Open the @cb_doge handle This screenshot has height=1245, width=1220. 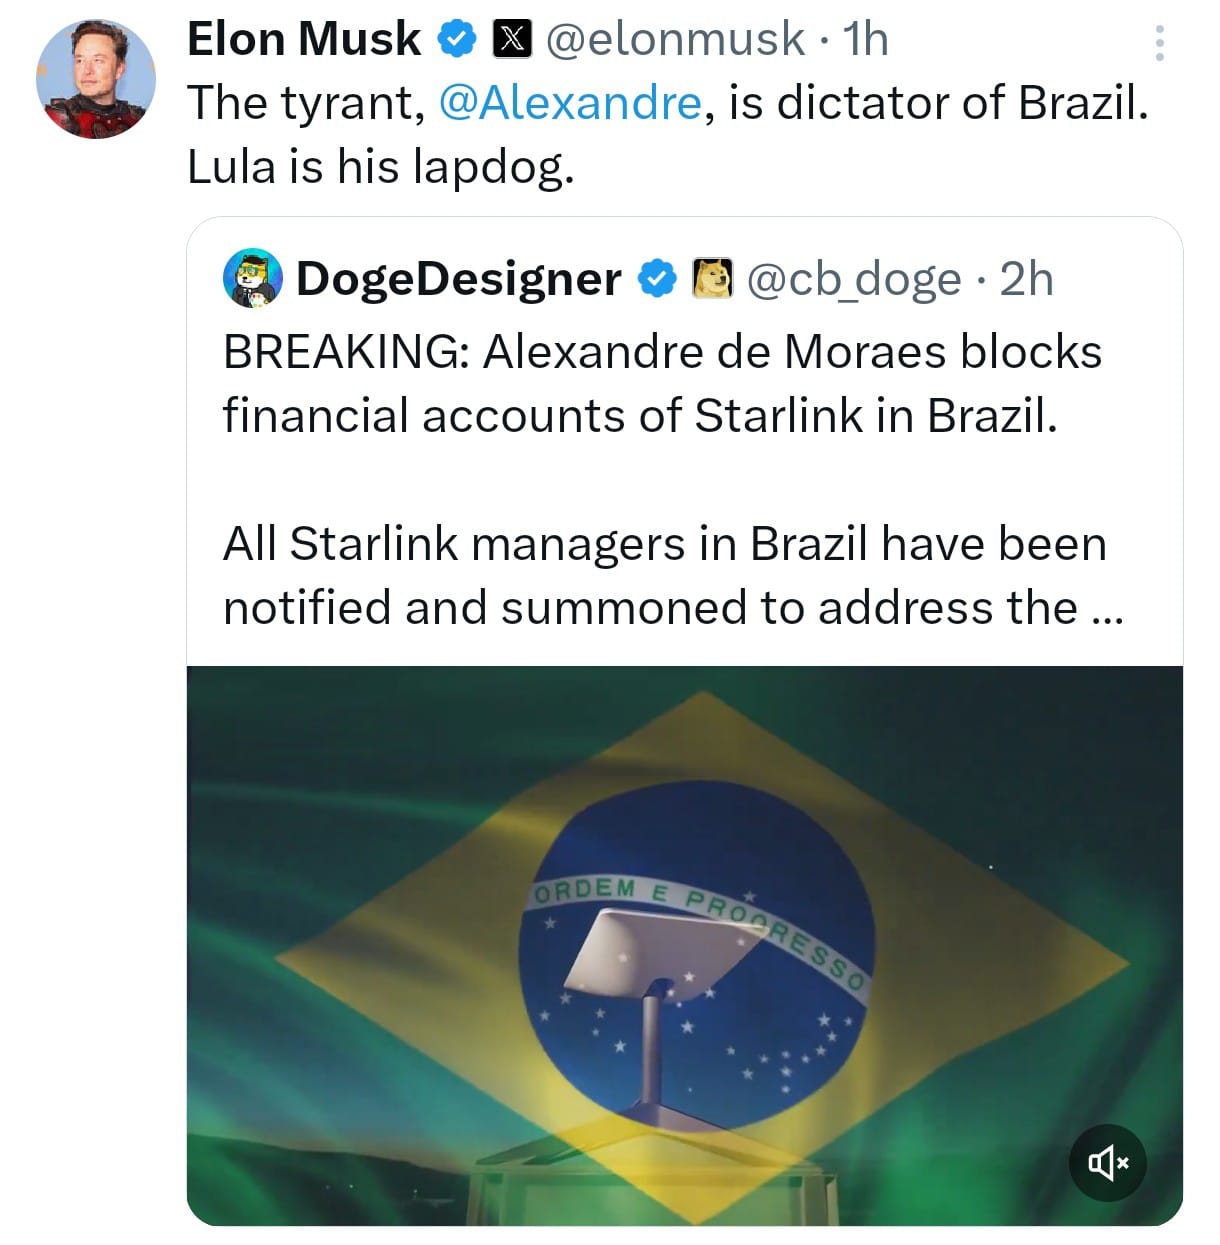[x=854, y=278]
